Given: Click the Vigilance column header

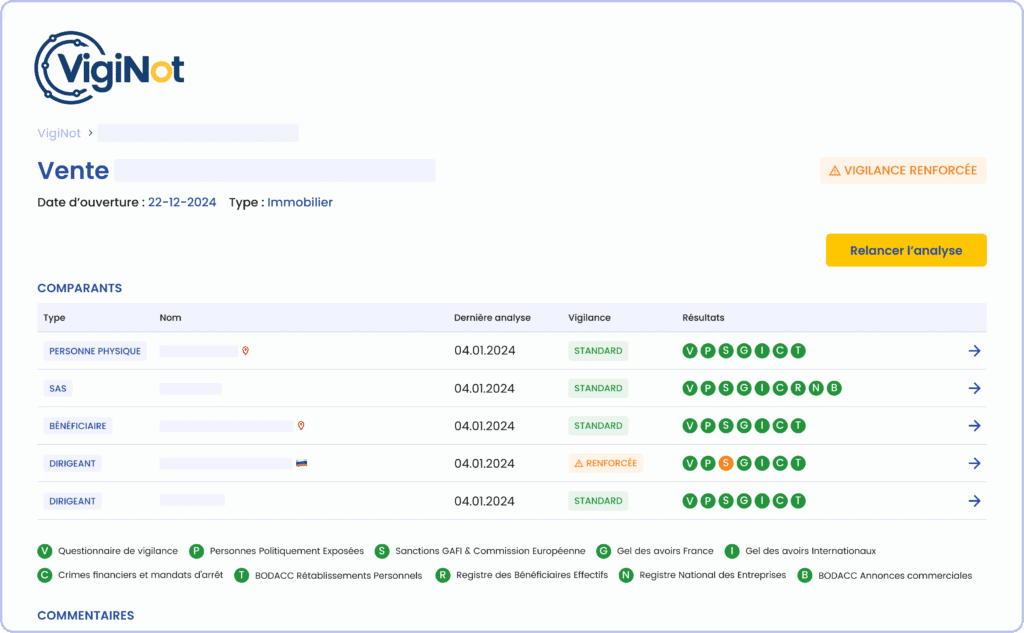Looking at the screenshot, I should pyautogui.click(x=589, y=318).
